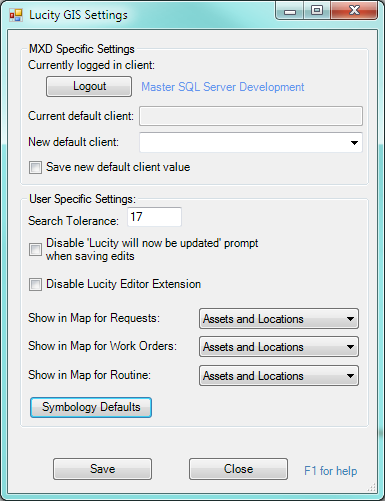Expand Show in Map for Requests dropdown
Viewport: 385px width, 501px height.
279,319
